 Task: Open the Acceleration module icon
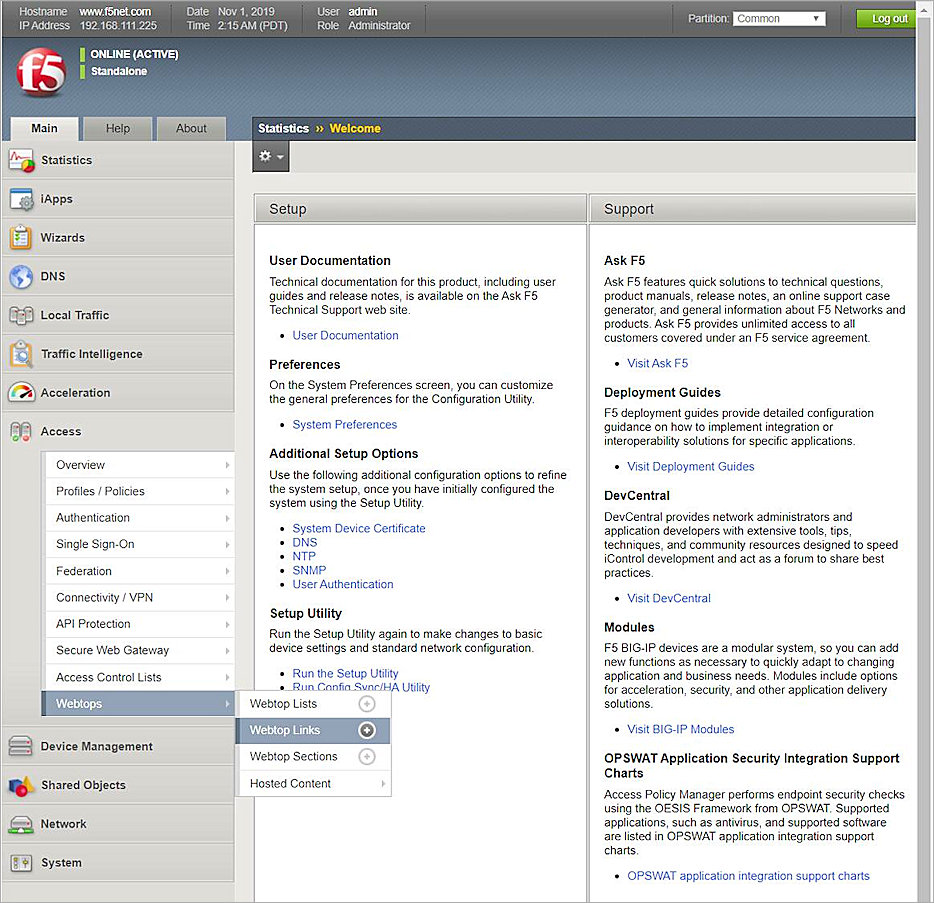[x=24, y=392]
